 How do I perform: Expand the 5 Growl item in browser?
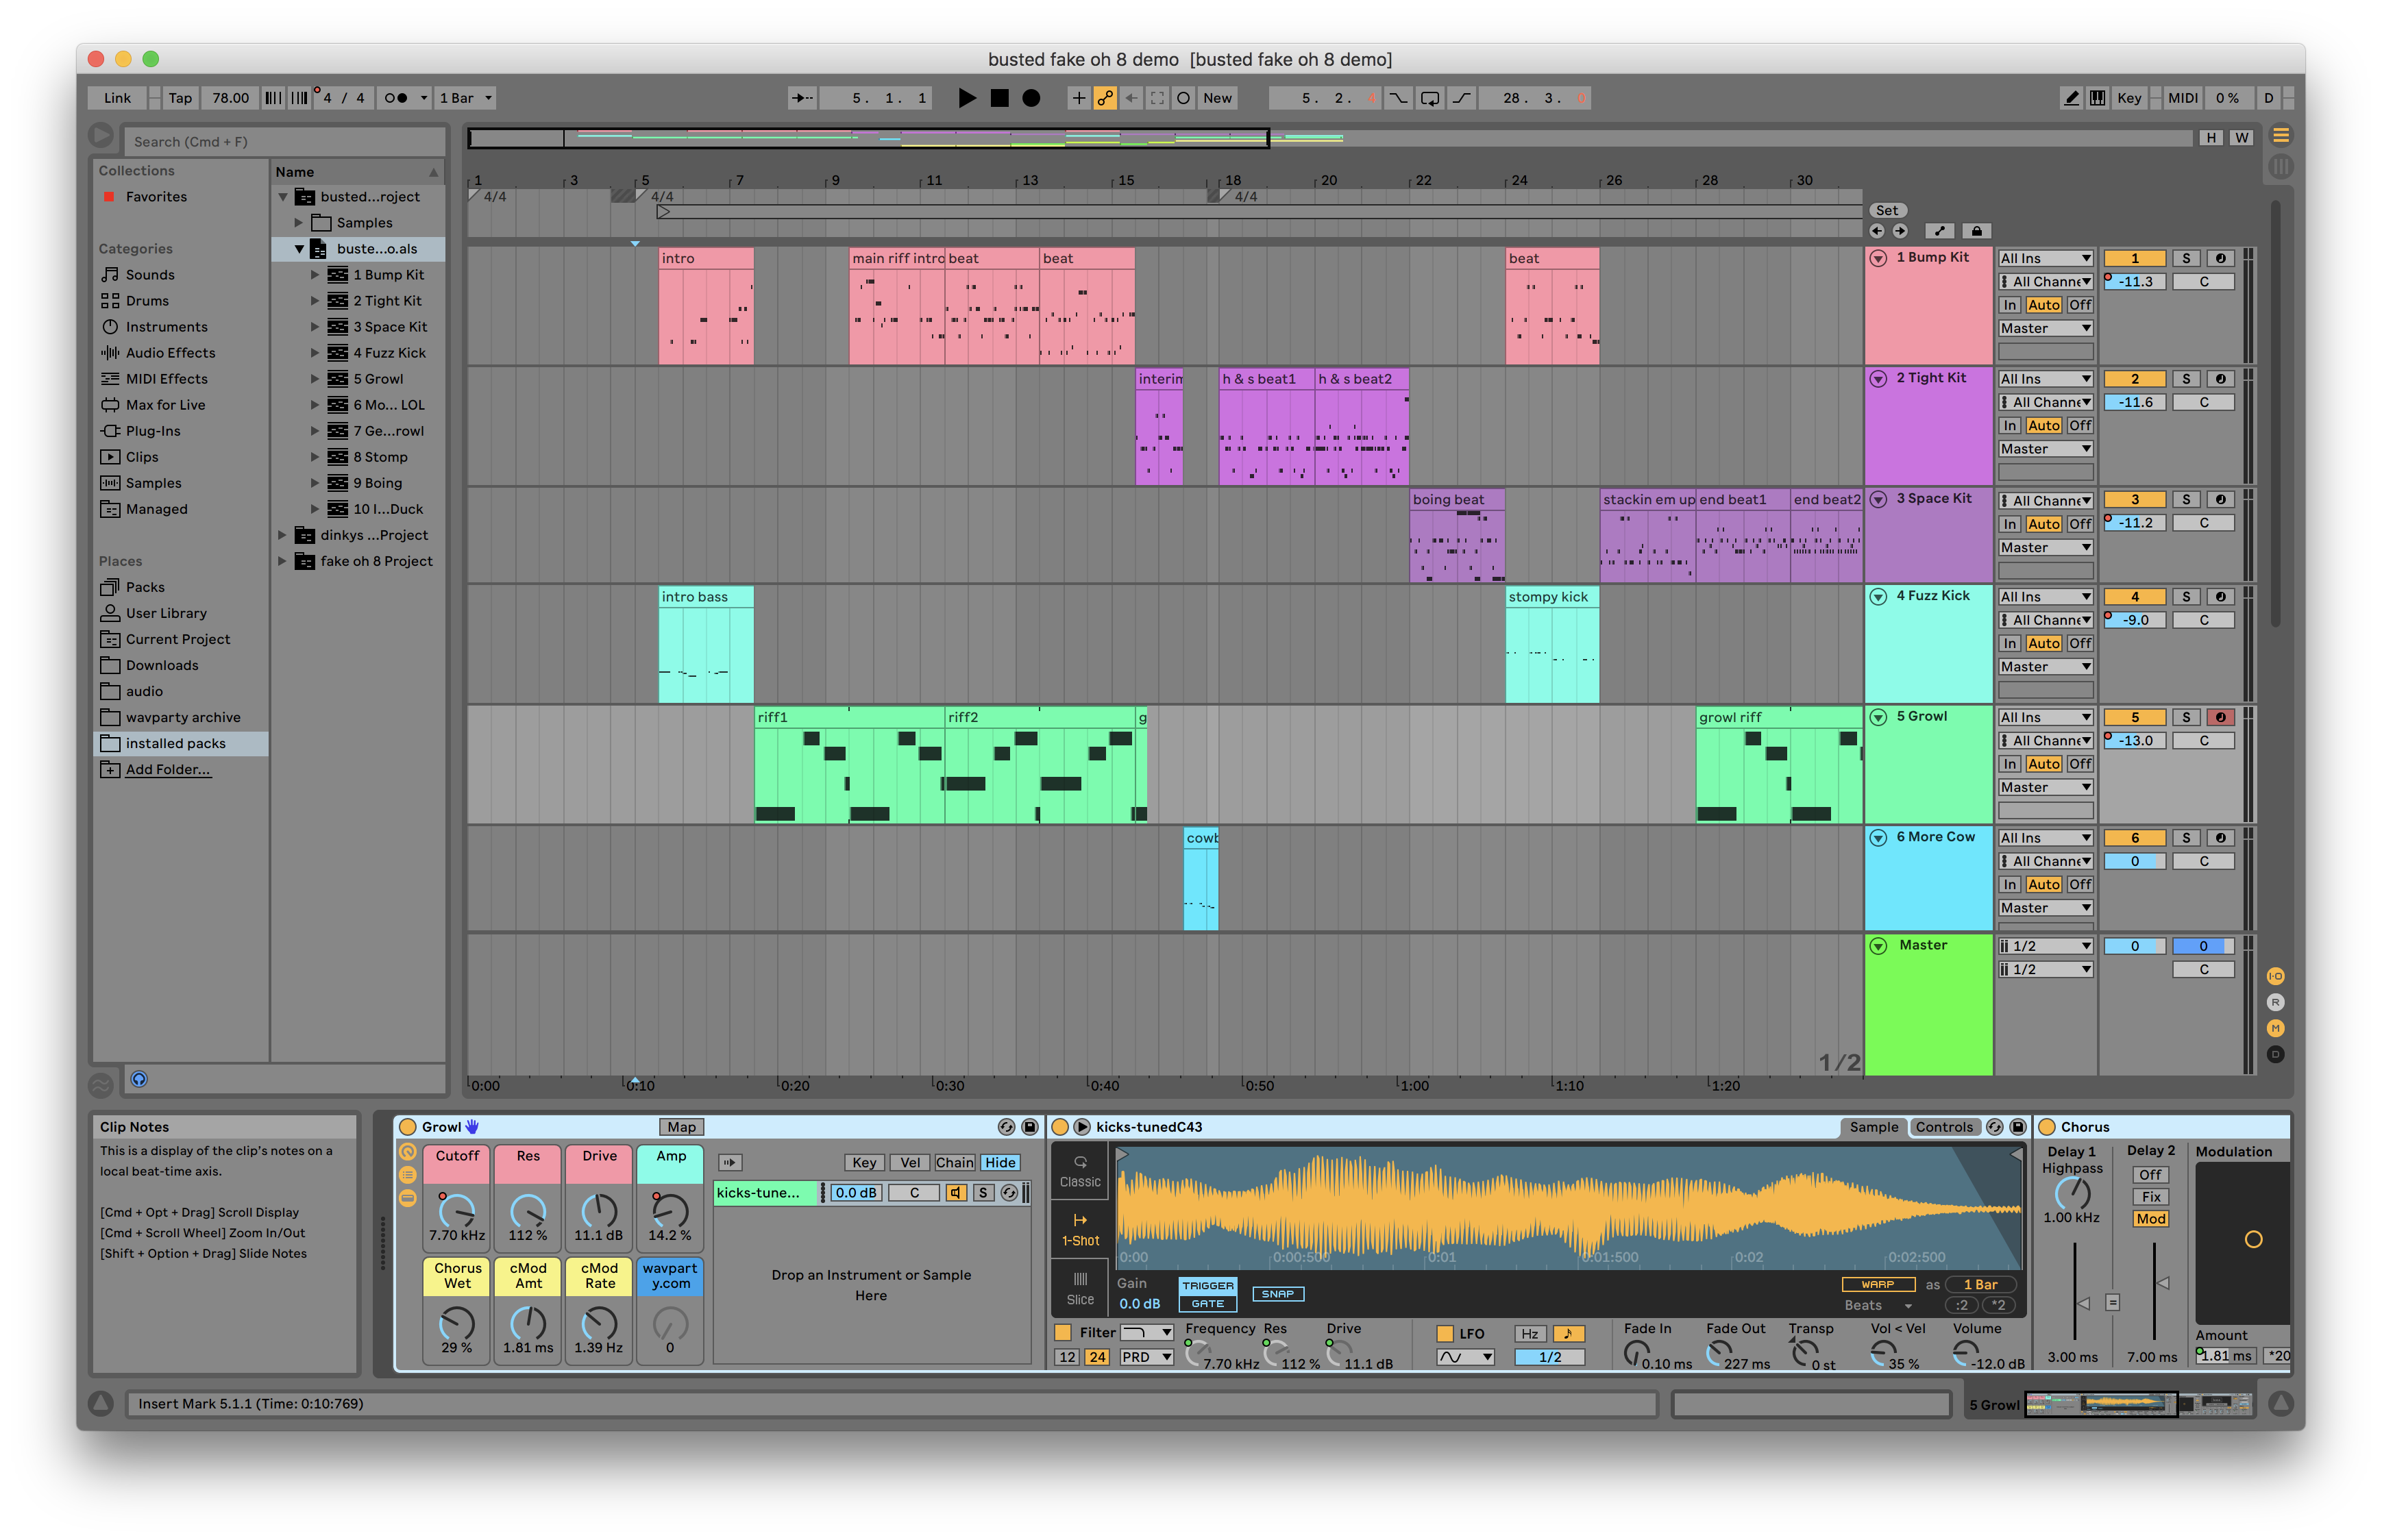click(314, 379)
